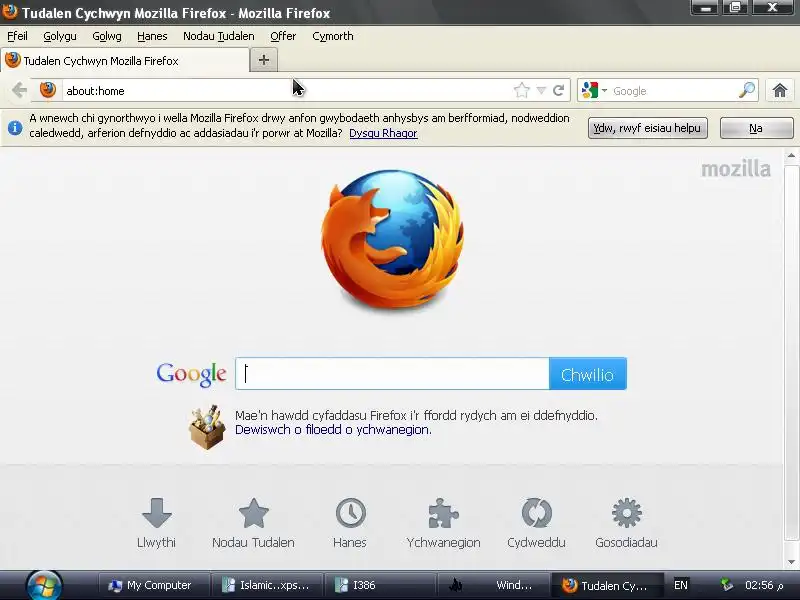Click the Ydw, rwyf eisiau helpu button
800x600 pixels.
(x=647, y=128)
